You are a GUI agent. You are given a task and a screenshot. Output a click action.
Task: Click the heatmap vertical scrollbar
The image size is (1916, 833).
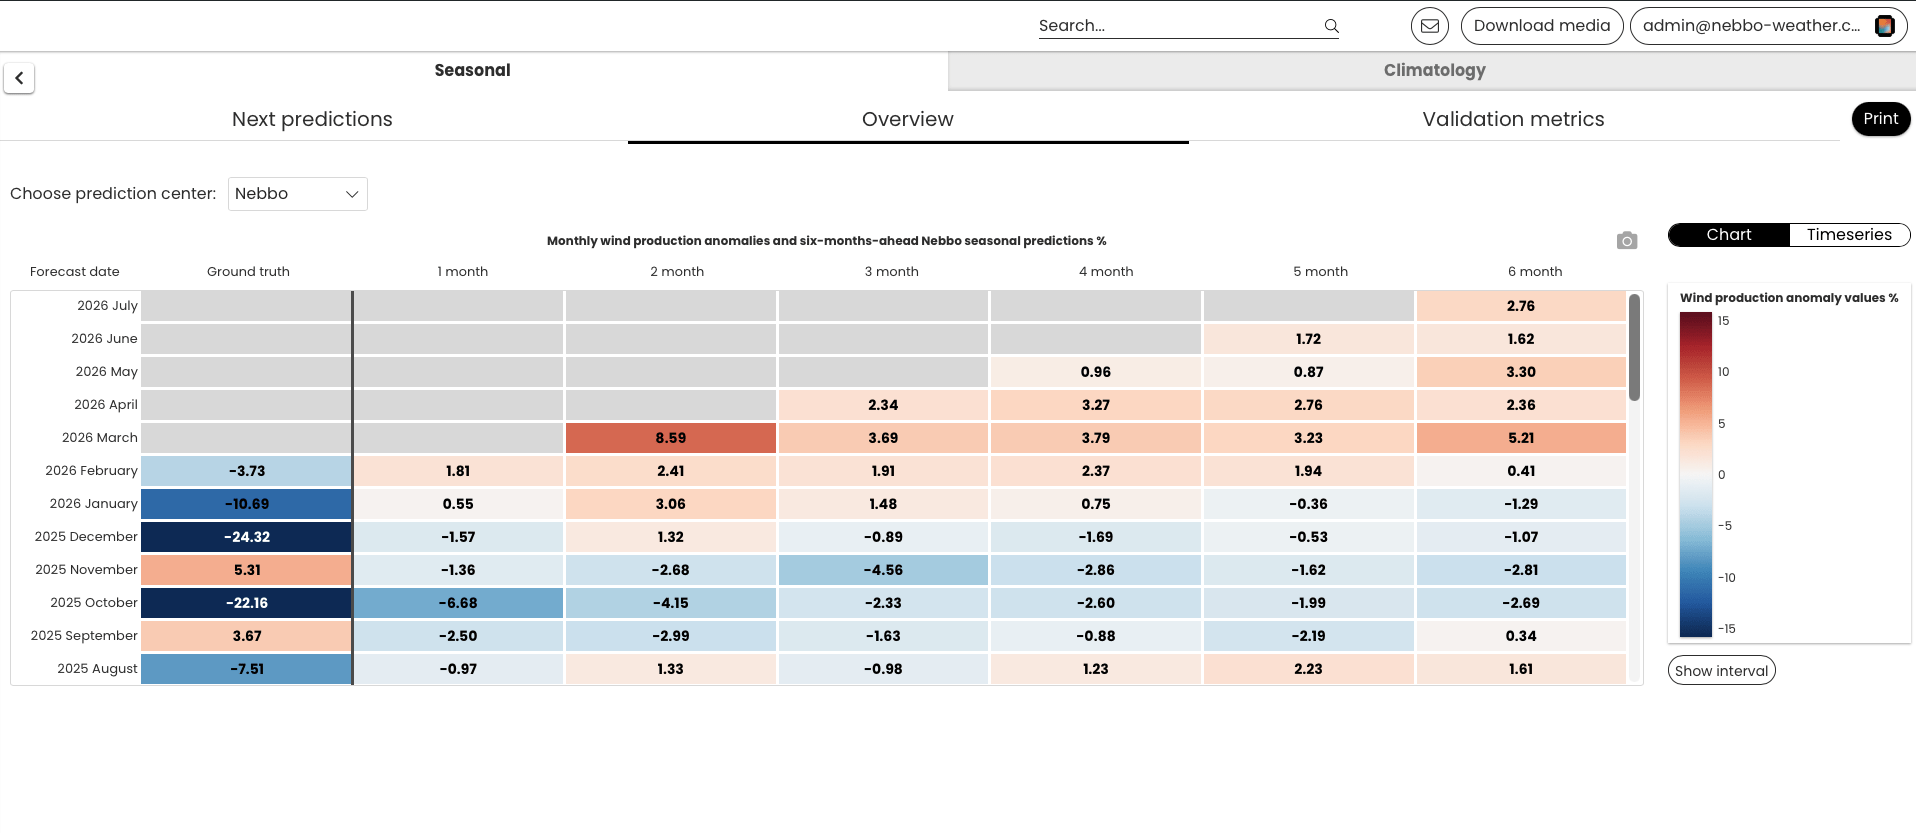pyautogui.click(x=1634, y=347)
